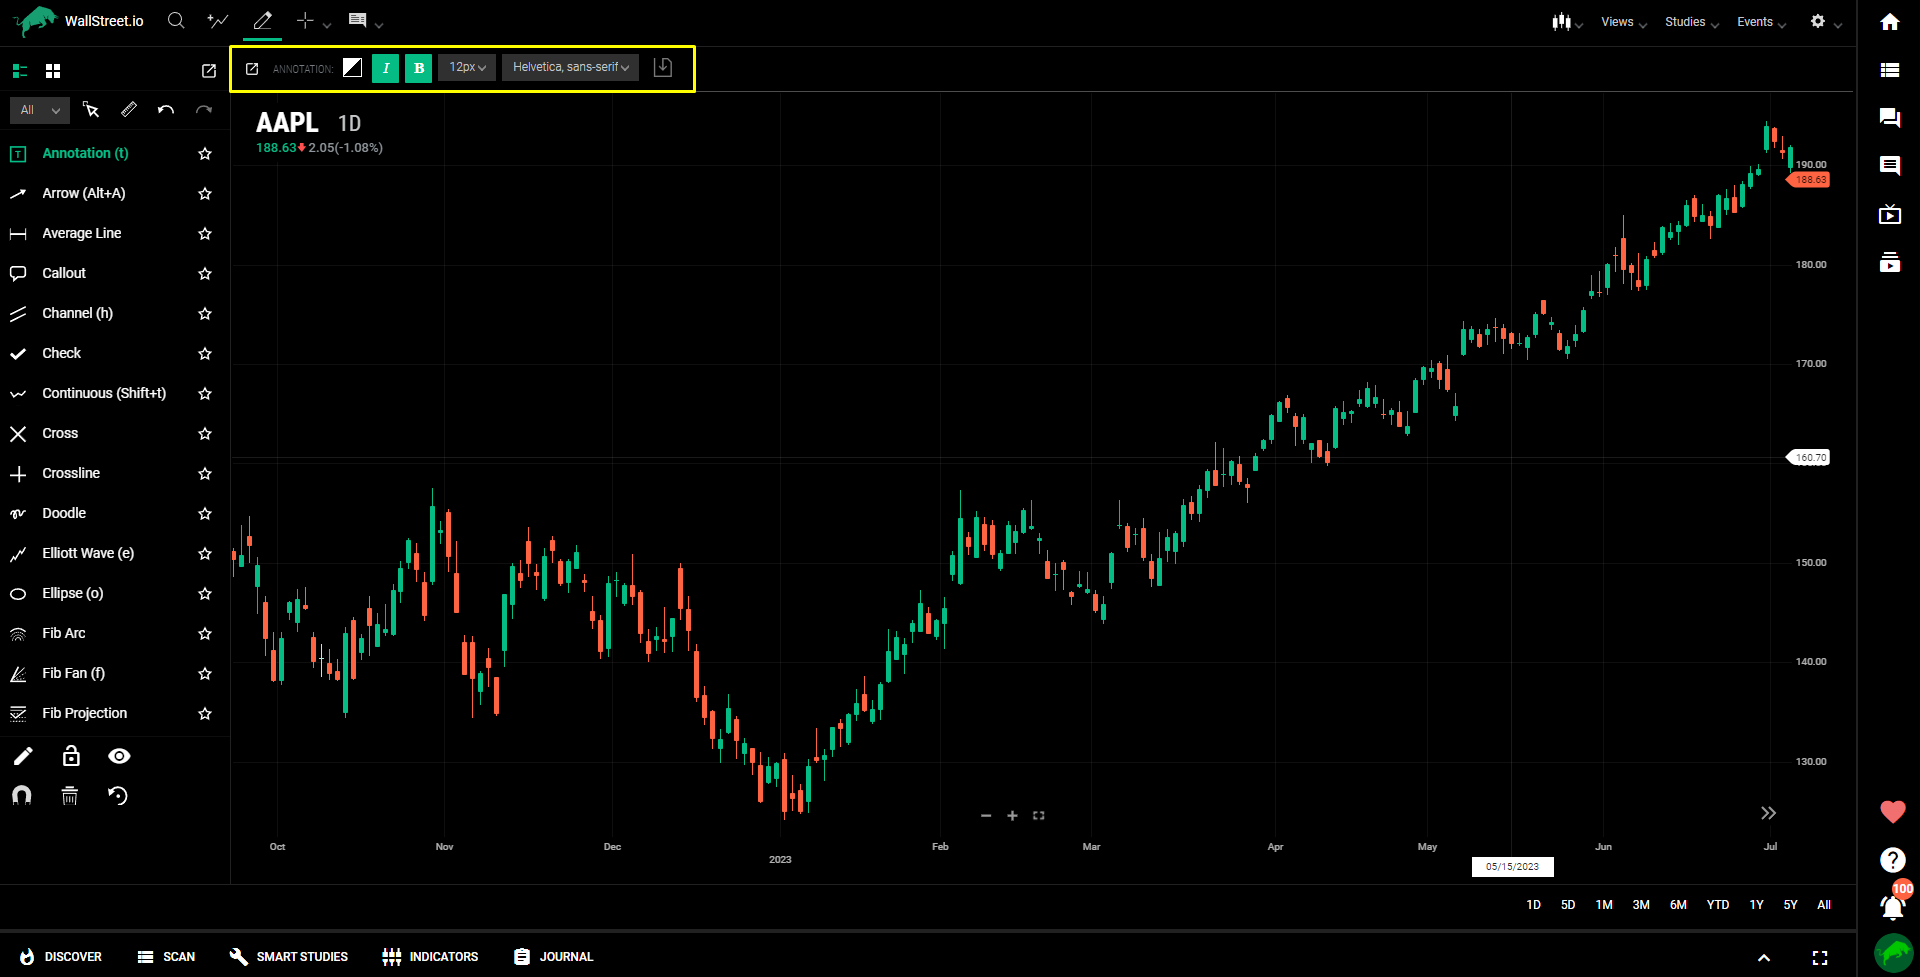Open the Smart Studies panel
The width and height of the screenshot is (1920, 977).
click(289, 957)
